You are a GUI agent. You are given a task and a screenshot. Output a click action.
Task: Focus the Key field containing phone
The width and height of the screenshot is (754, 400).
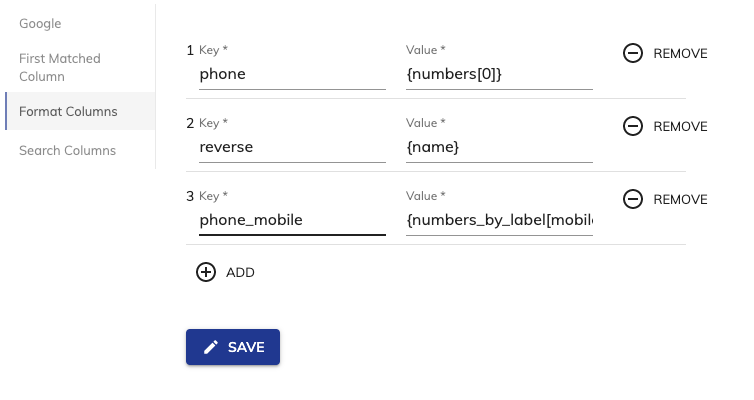[x=292, y=74]
